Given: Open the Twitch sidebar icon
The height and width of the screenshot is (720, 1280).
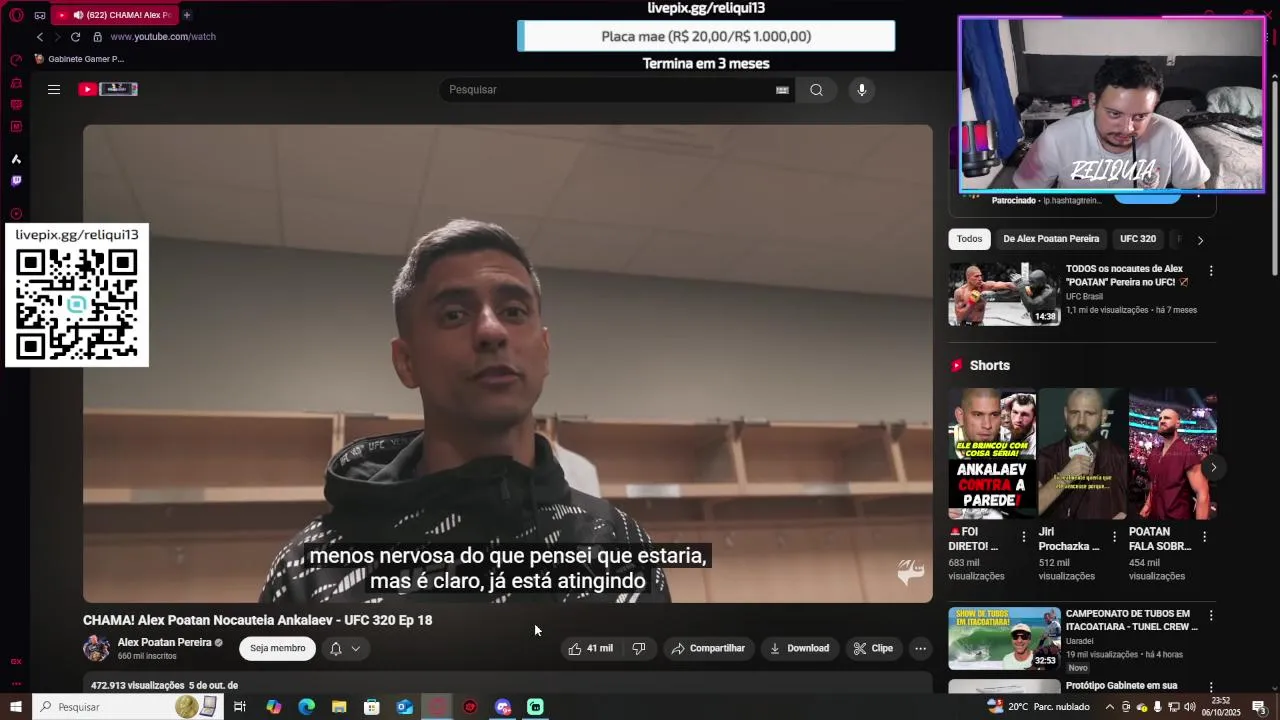Looking at the screenshot, I should point(16,181).
